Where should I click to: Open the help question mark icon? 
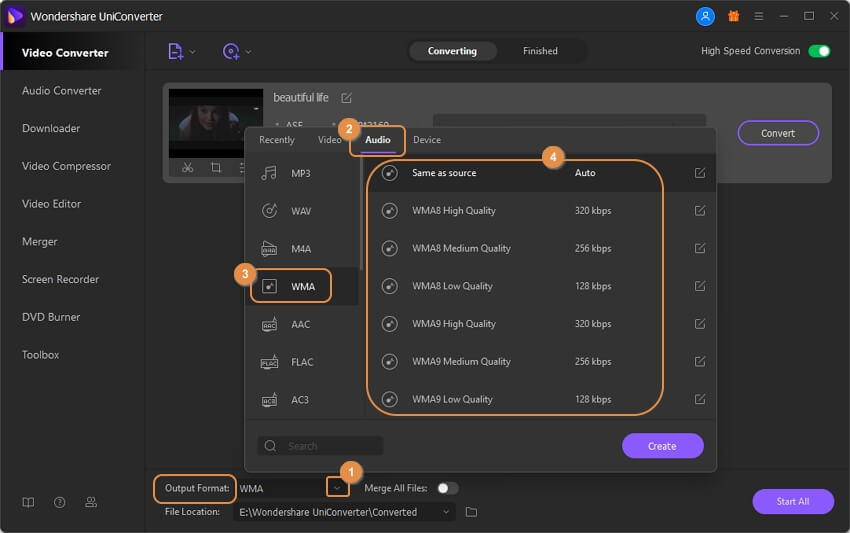[x=60, y=502]
